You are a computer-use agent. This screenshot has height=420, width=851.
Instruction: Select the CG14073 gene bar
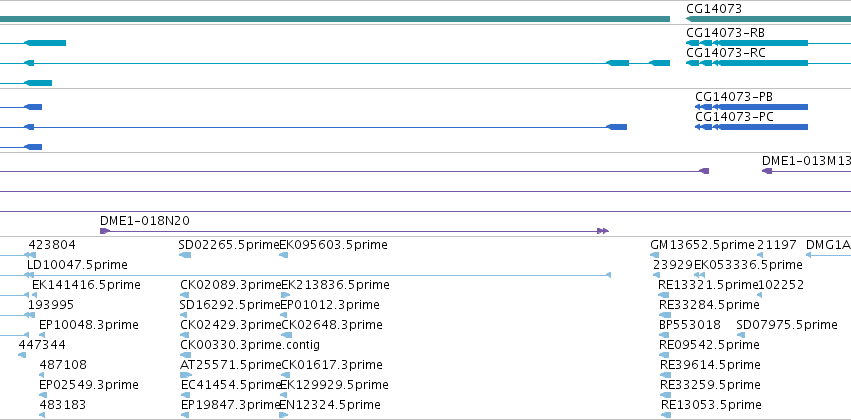[769, 19]
